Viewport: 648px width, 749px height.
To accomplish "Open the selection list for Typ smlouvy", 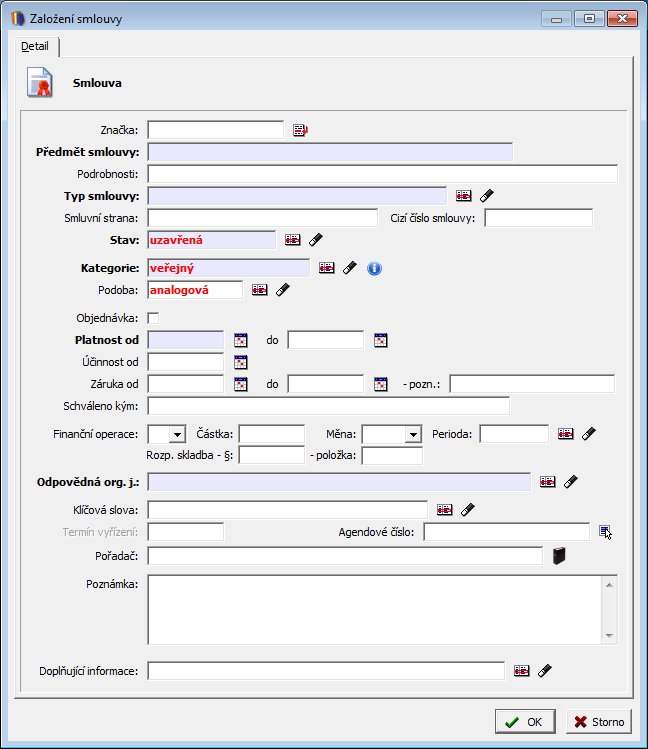I will pos(463,195).
